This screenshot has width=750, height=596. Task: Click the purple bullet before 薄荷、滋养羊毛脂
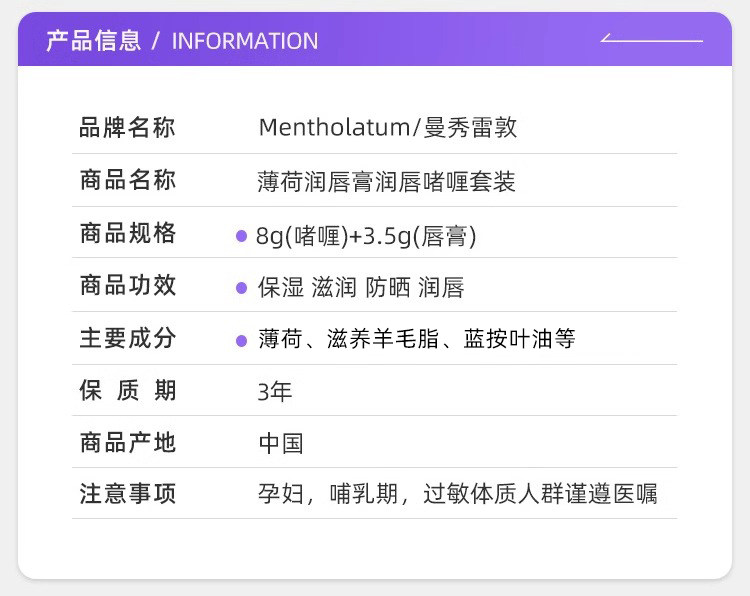click(241, 341)
